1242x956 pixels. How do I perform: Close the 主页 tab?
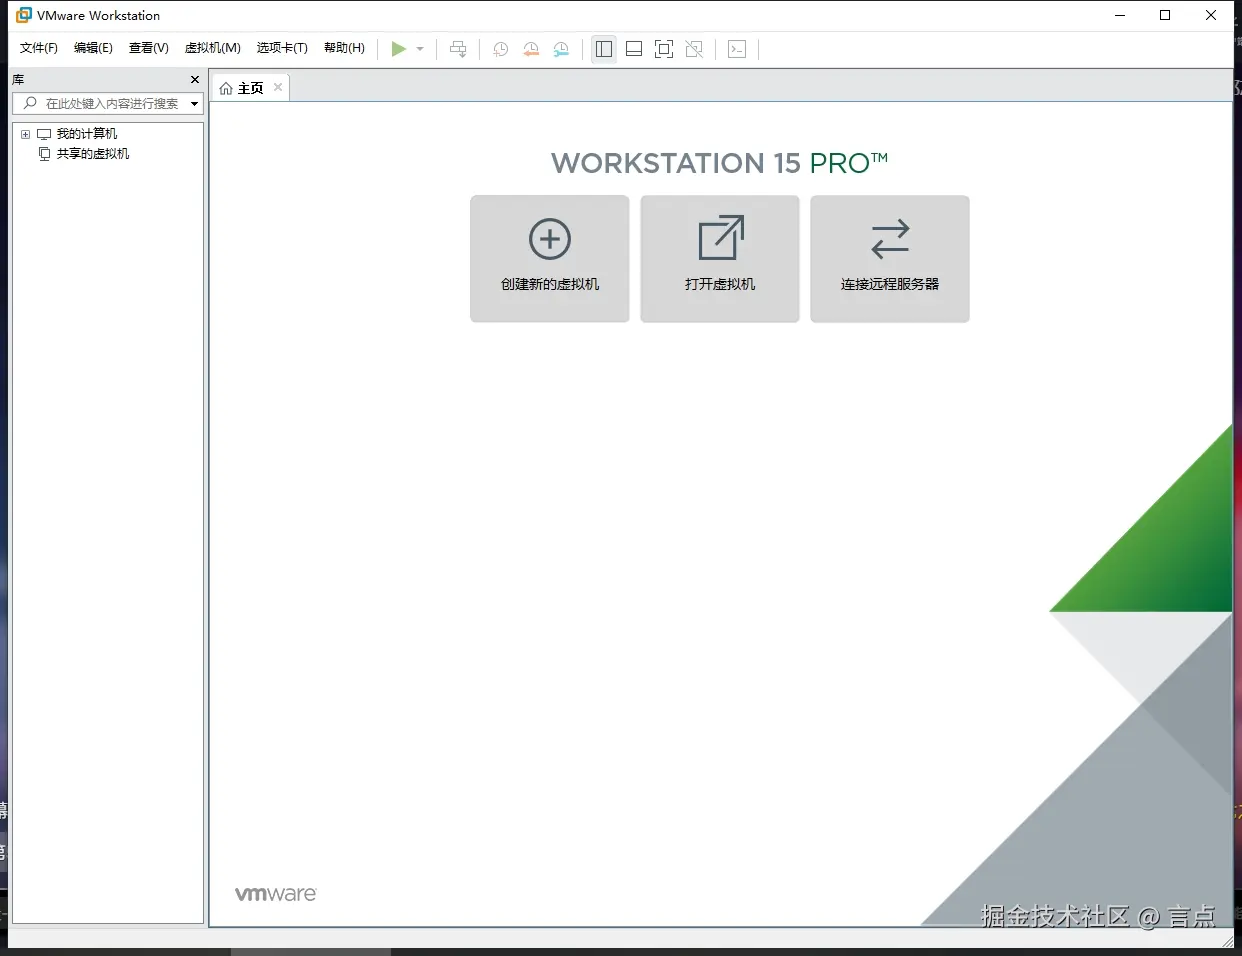tap(278, 87)
